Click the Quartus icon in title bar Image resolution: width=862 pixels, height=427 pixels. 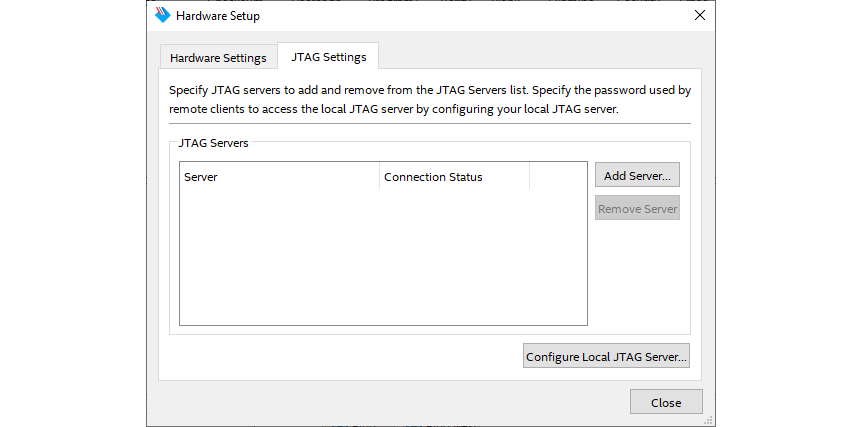pyautogui.click(x=164, y=16)
